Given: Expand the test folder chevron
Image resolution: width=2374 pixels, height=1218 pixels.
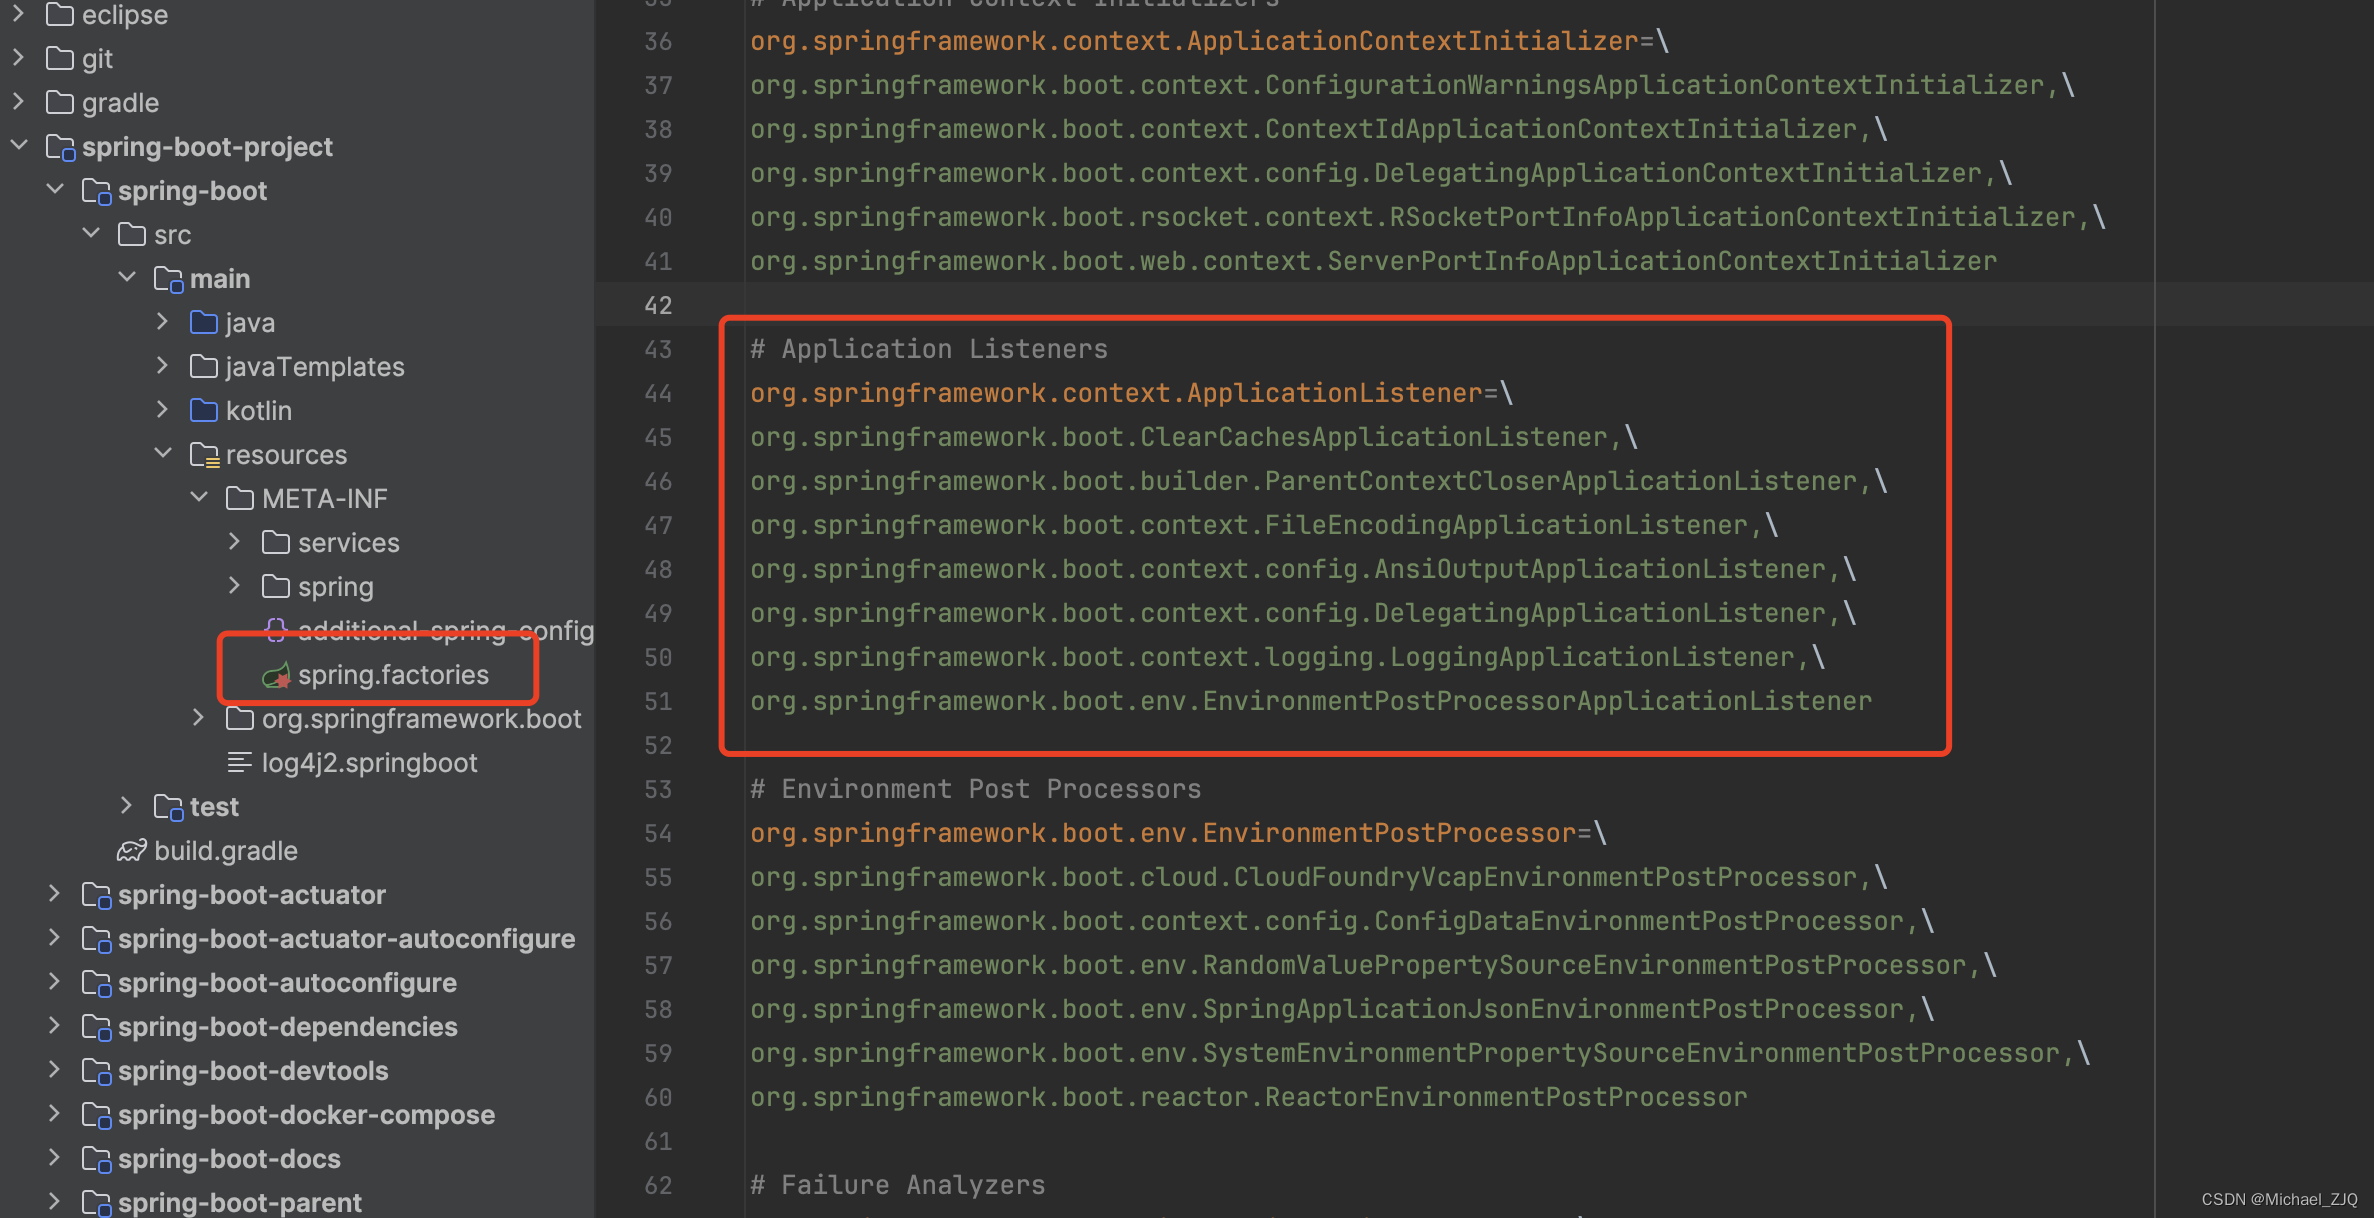Looking at the screenshot, I should (127, 806).
